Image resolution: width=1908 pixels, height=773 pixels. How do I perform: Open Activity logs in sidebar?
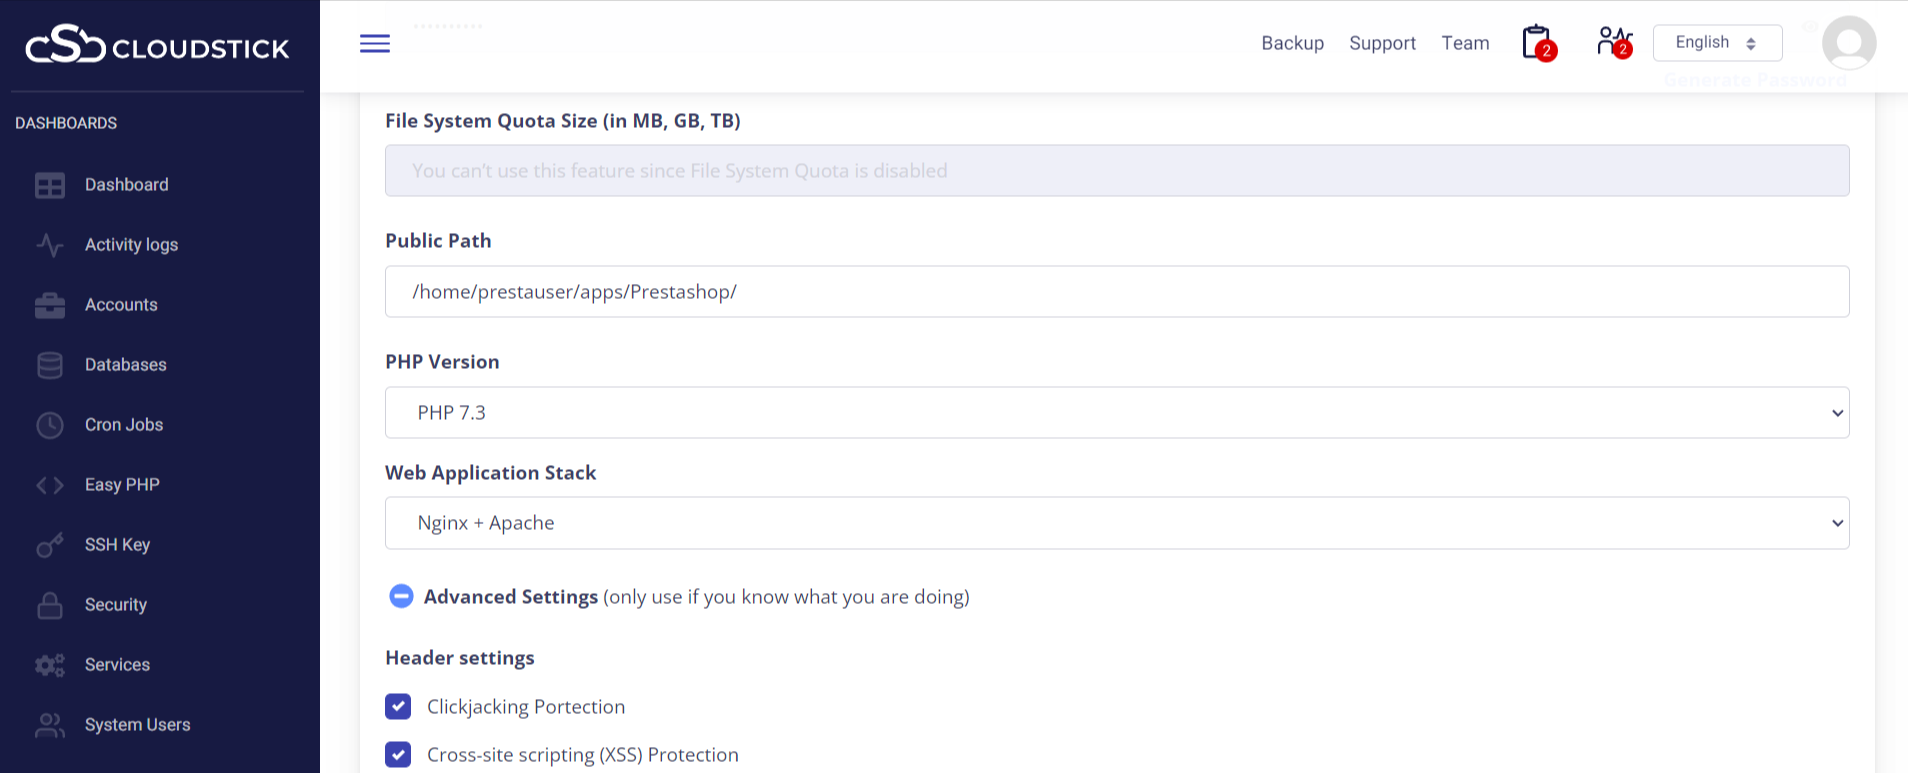pos(131,245)
